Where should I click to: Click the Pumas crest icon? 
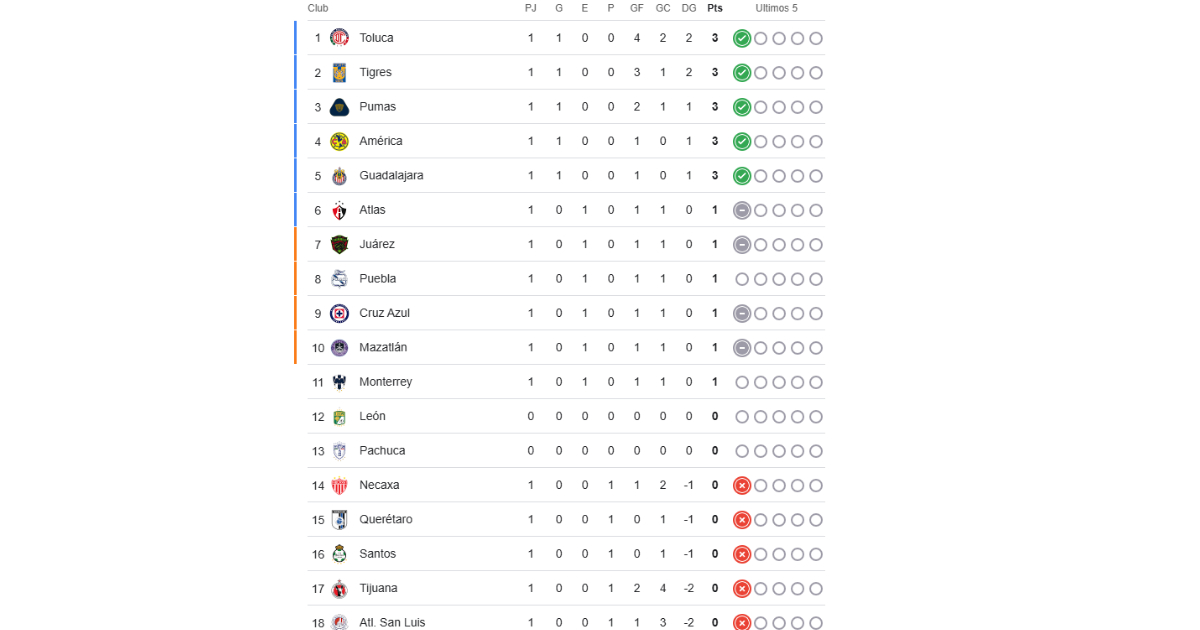[x=339, y=107]
